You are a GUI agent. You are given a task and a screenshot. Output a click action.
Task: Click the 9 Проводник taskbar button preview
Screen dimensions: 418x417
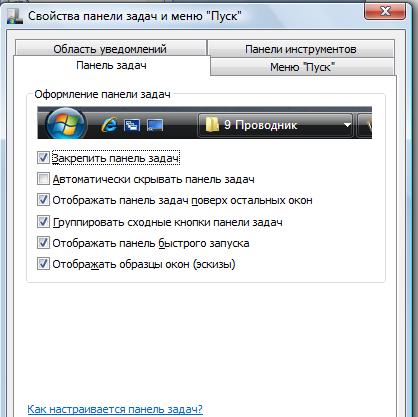pyautogui.click(x=275, y=125)
